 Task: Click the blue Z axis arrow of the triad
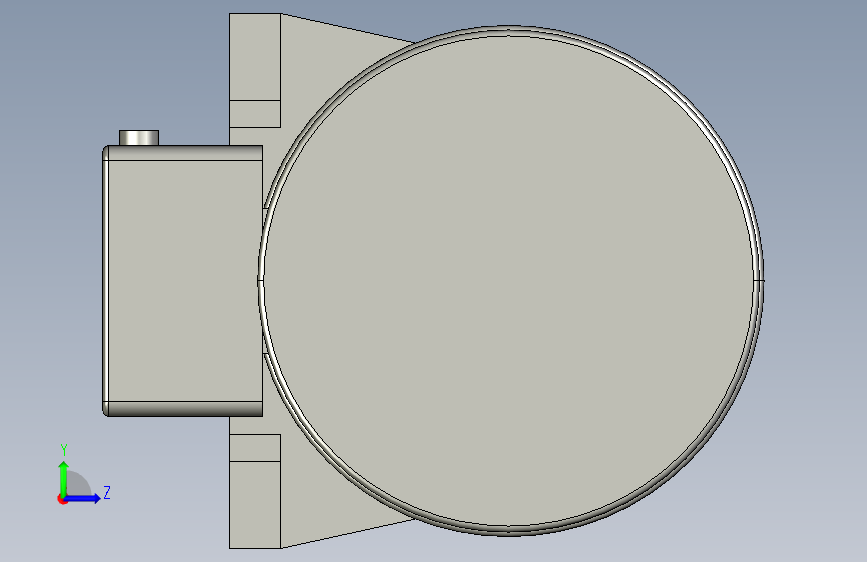click(83, 498)
